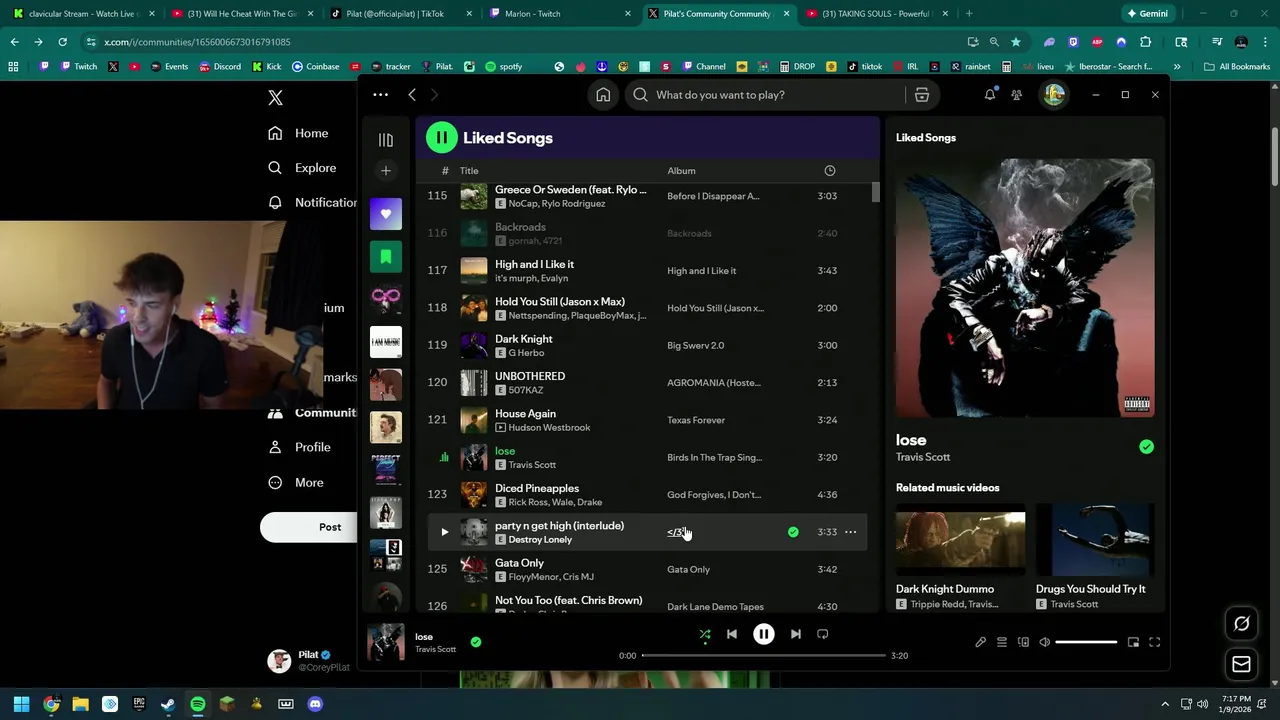Expand the Chrome bookmarks overflow chevron
Viewport: 1280px width, 720px height.
pos(1177,67)
